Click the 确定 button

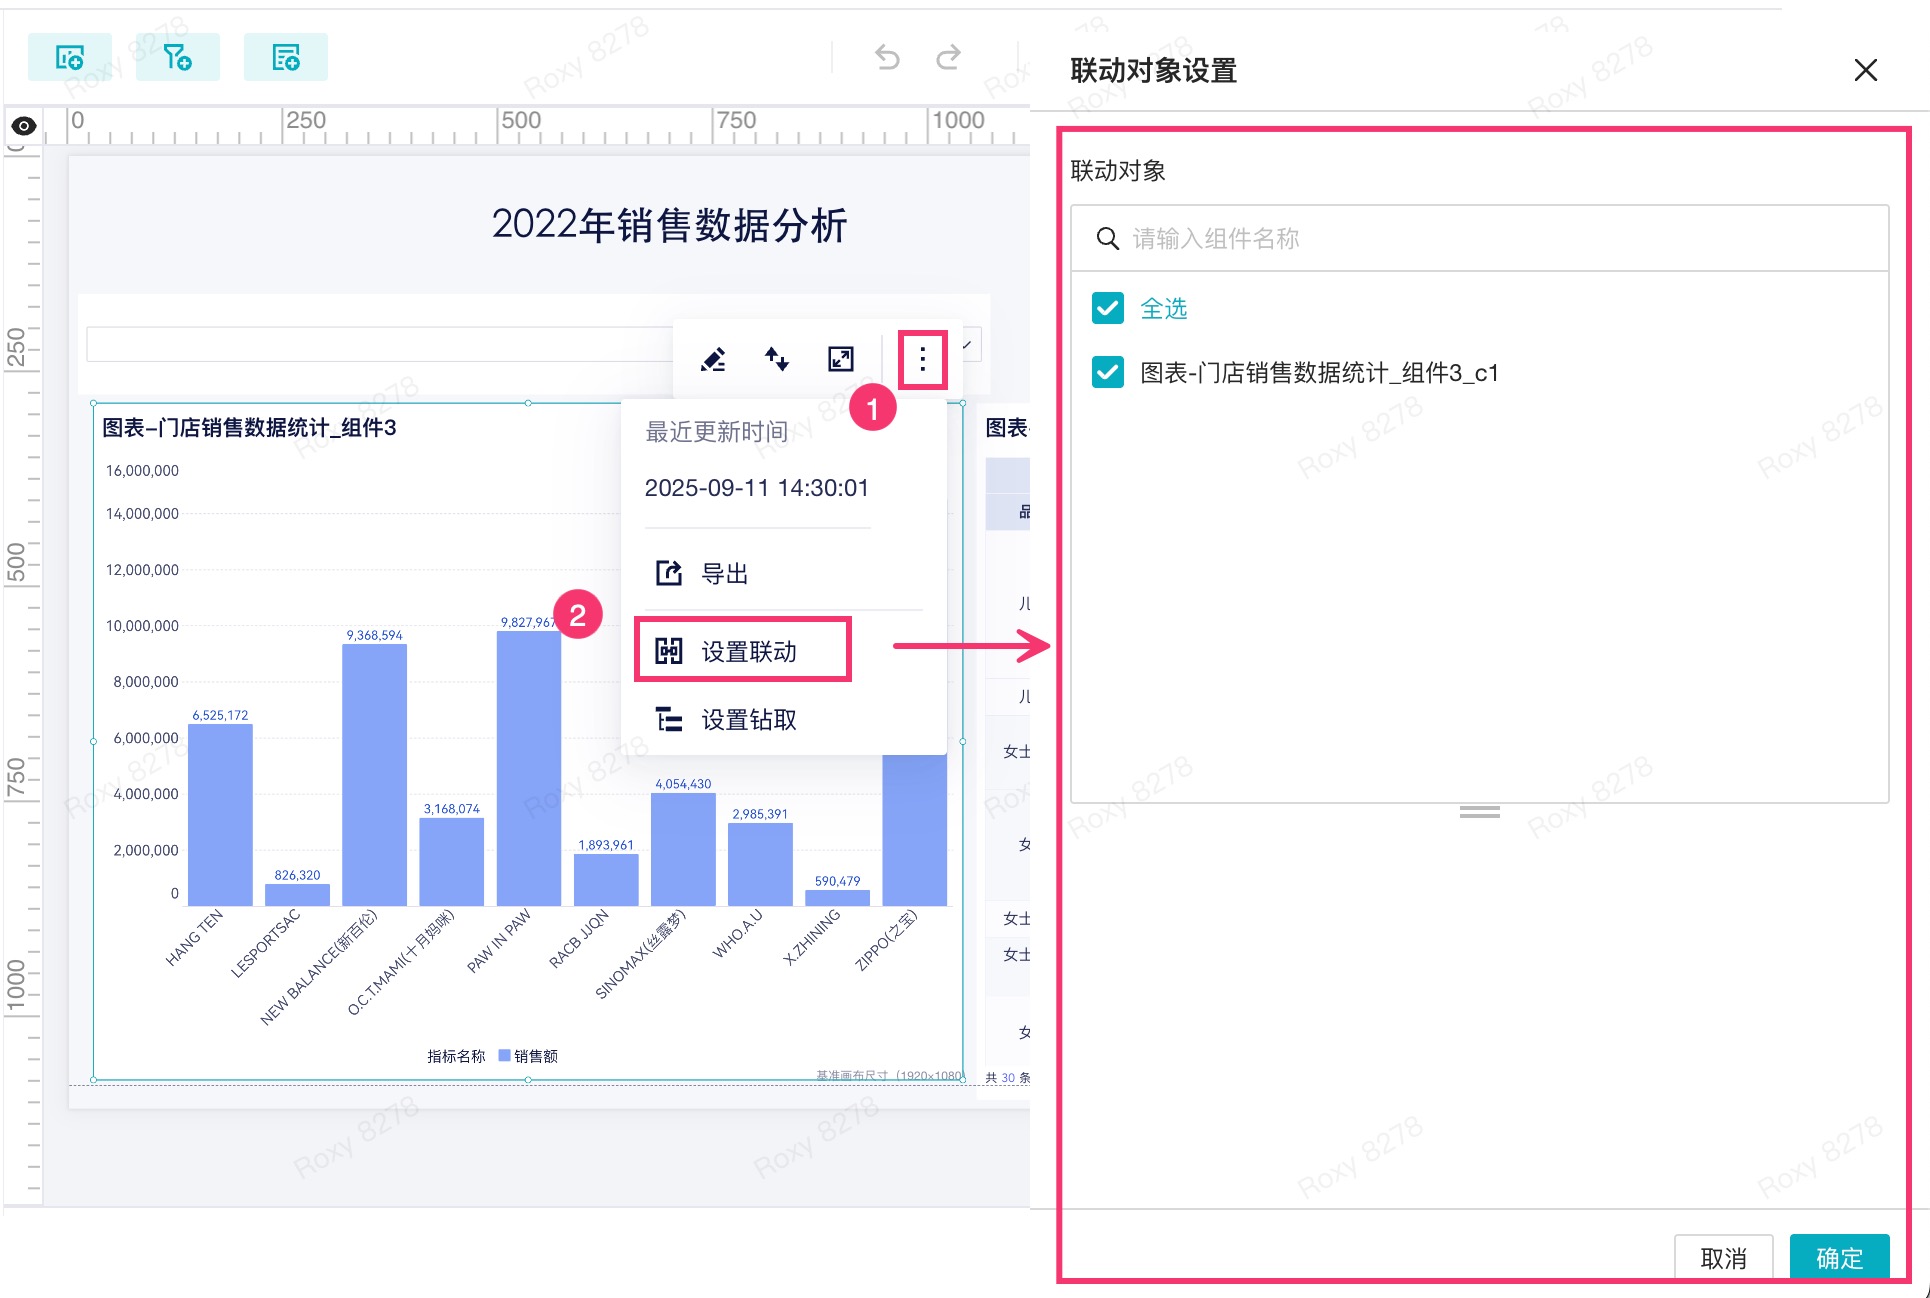click(x=1840, y=1257)
